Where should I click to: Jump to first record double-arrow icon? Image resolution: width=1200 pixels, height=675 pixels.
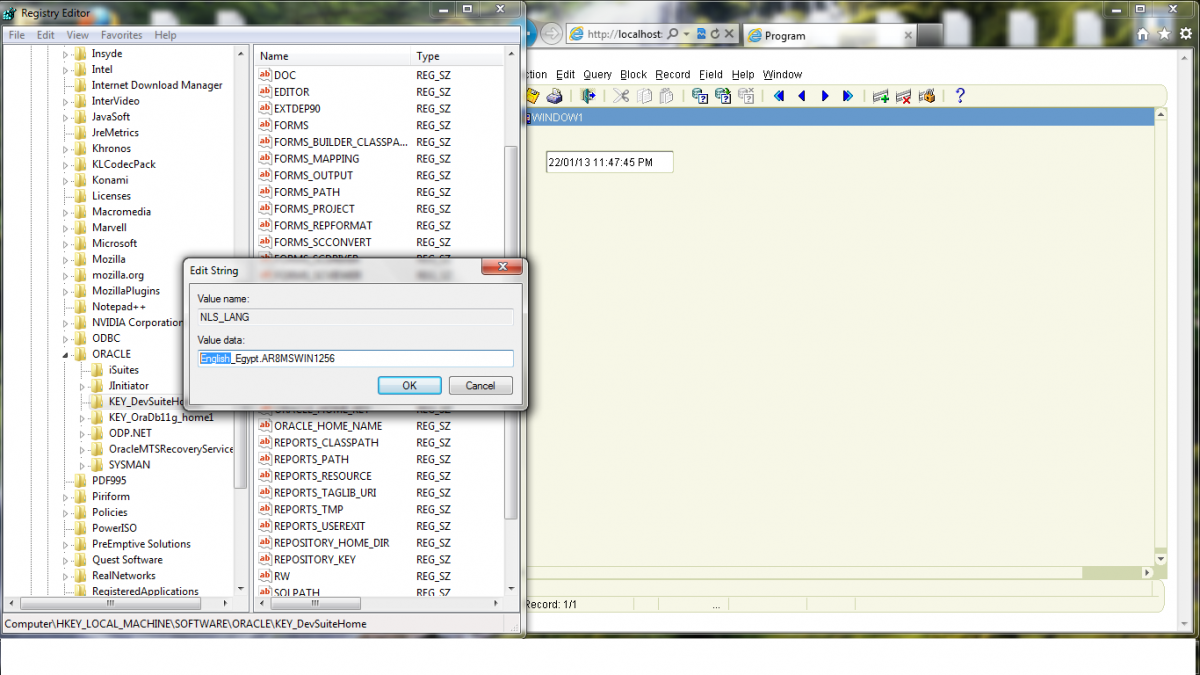[778, 96]
